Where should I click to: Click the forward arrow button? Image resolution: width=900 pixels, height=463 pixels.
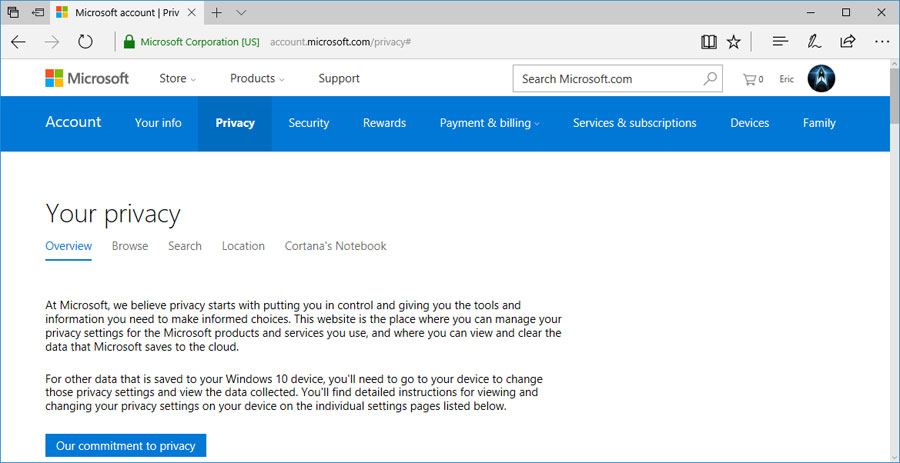pos(52,41)
